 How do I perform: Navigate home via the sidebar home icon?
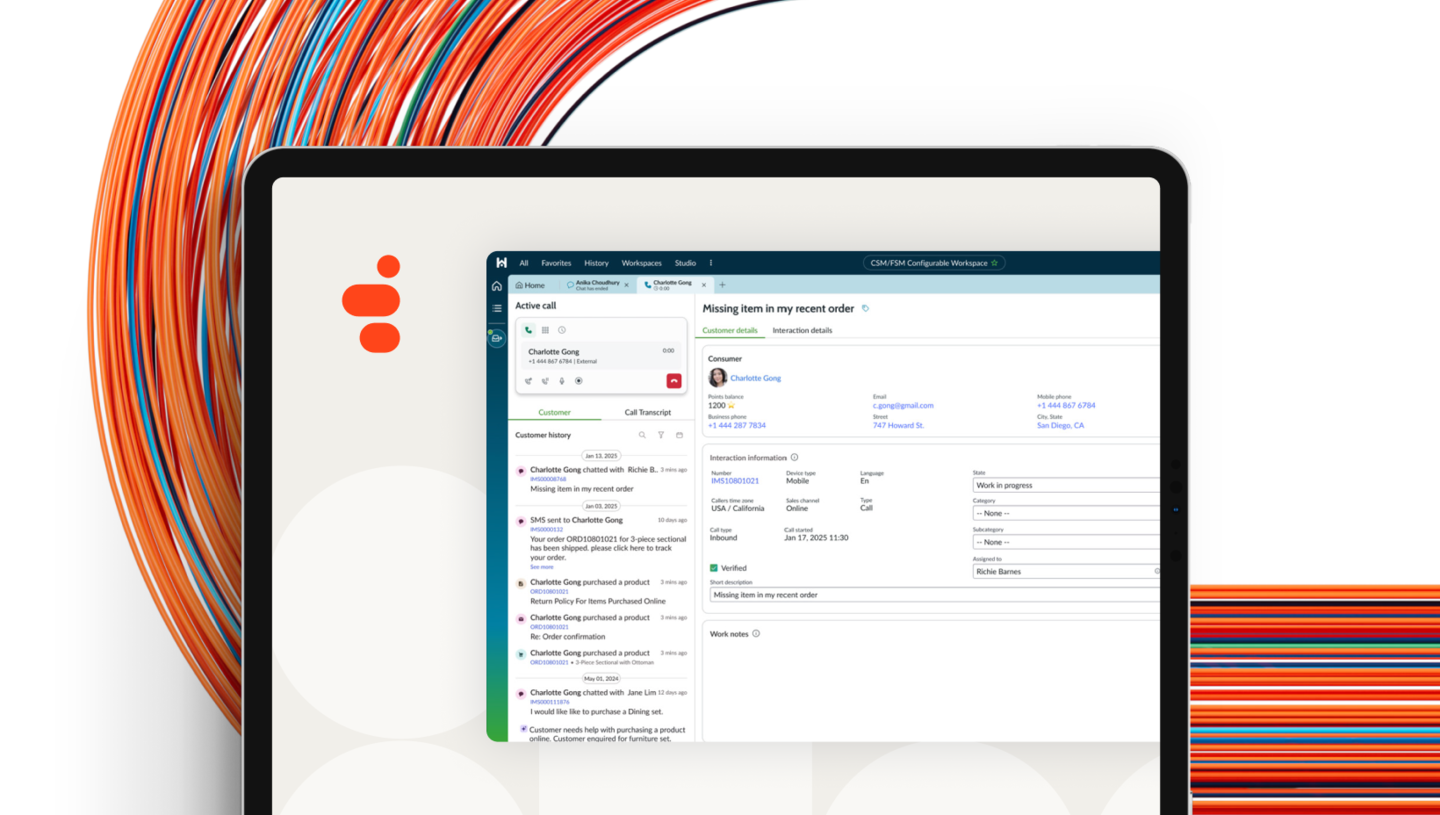497,285
